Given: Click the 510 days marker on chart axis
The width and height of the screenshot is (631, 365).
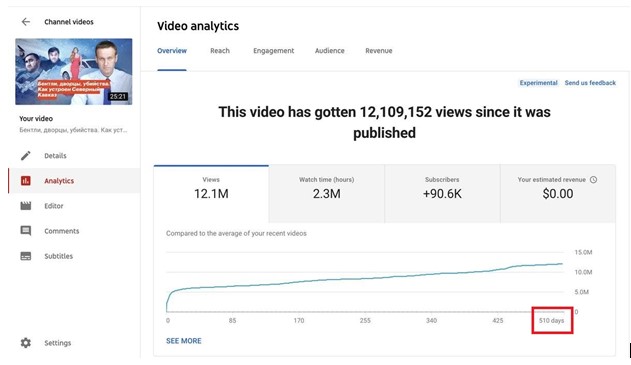Looking at the screenshot, I should (552, 321).
